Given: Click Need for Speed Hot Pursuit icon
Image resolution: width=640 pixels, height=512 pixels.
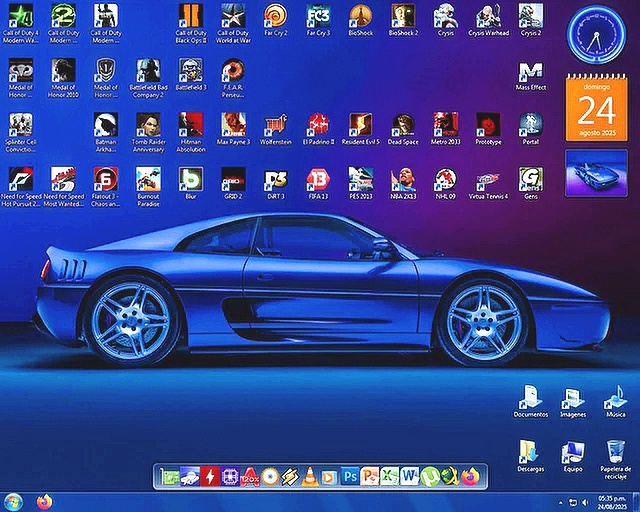Looking at the screenshot, I should tap(21, 187).
